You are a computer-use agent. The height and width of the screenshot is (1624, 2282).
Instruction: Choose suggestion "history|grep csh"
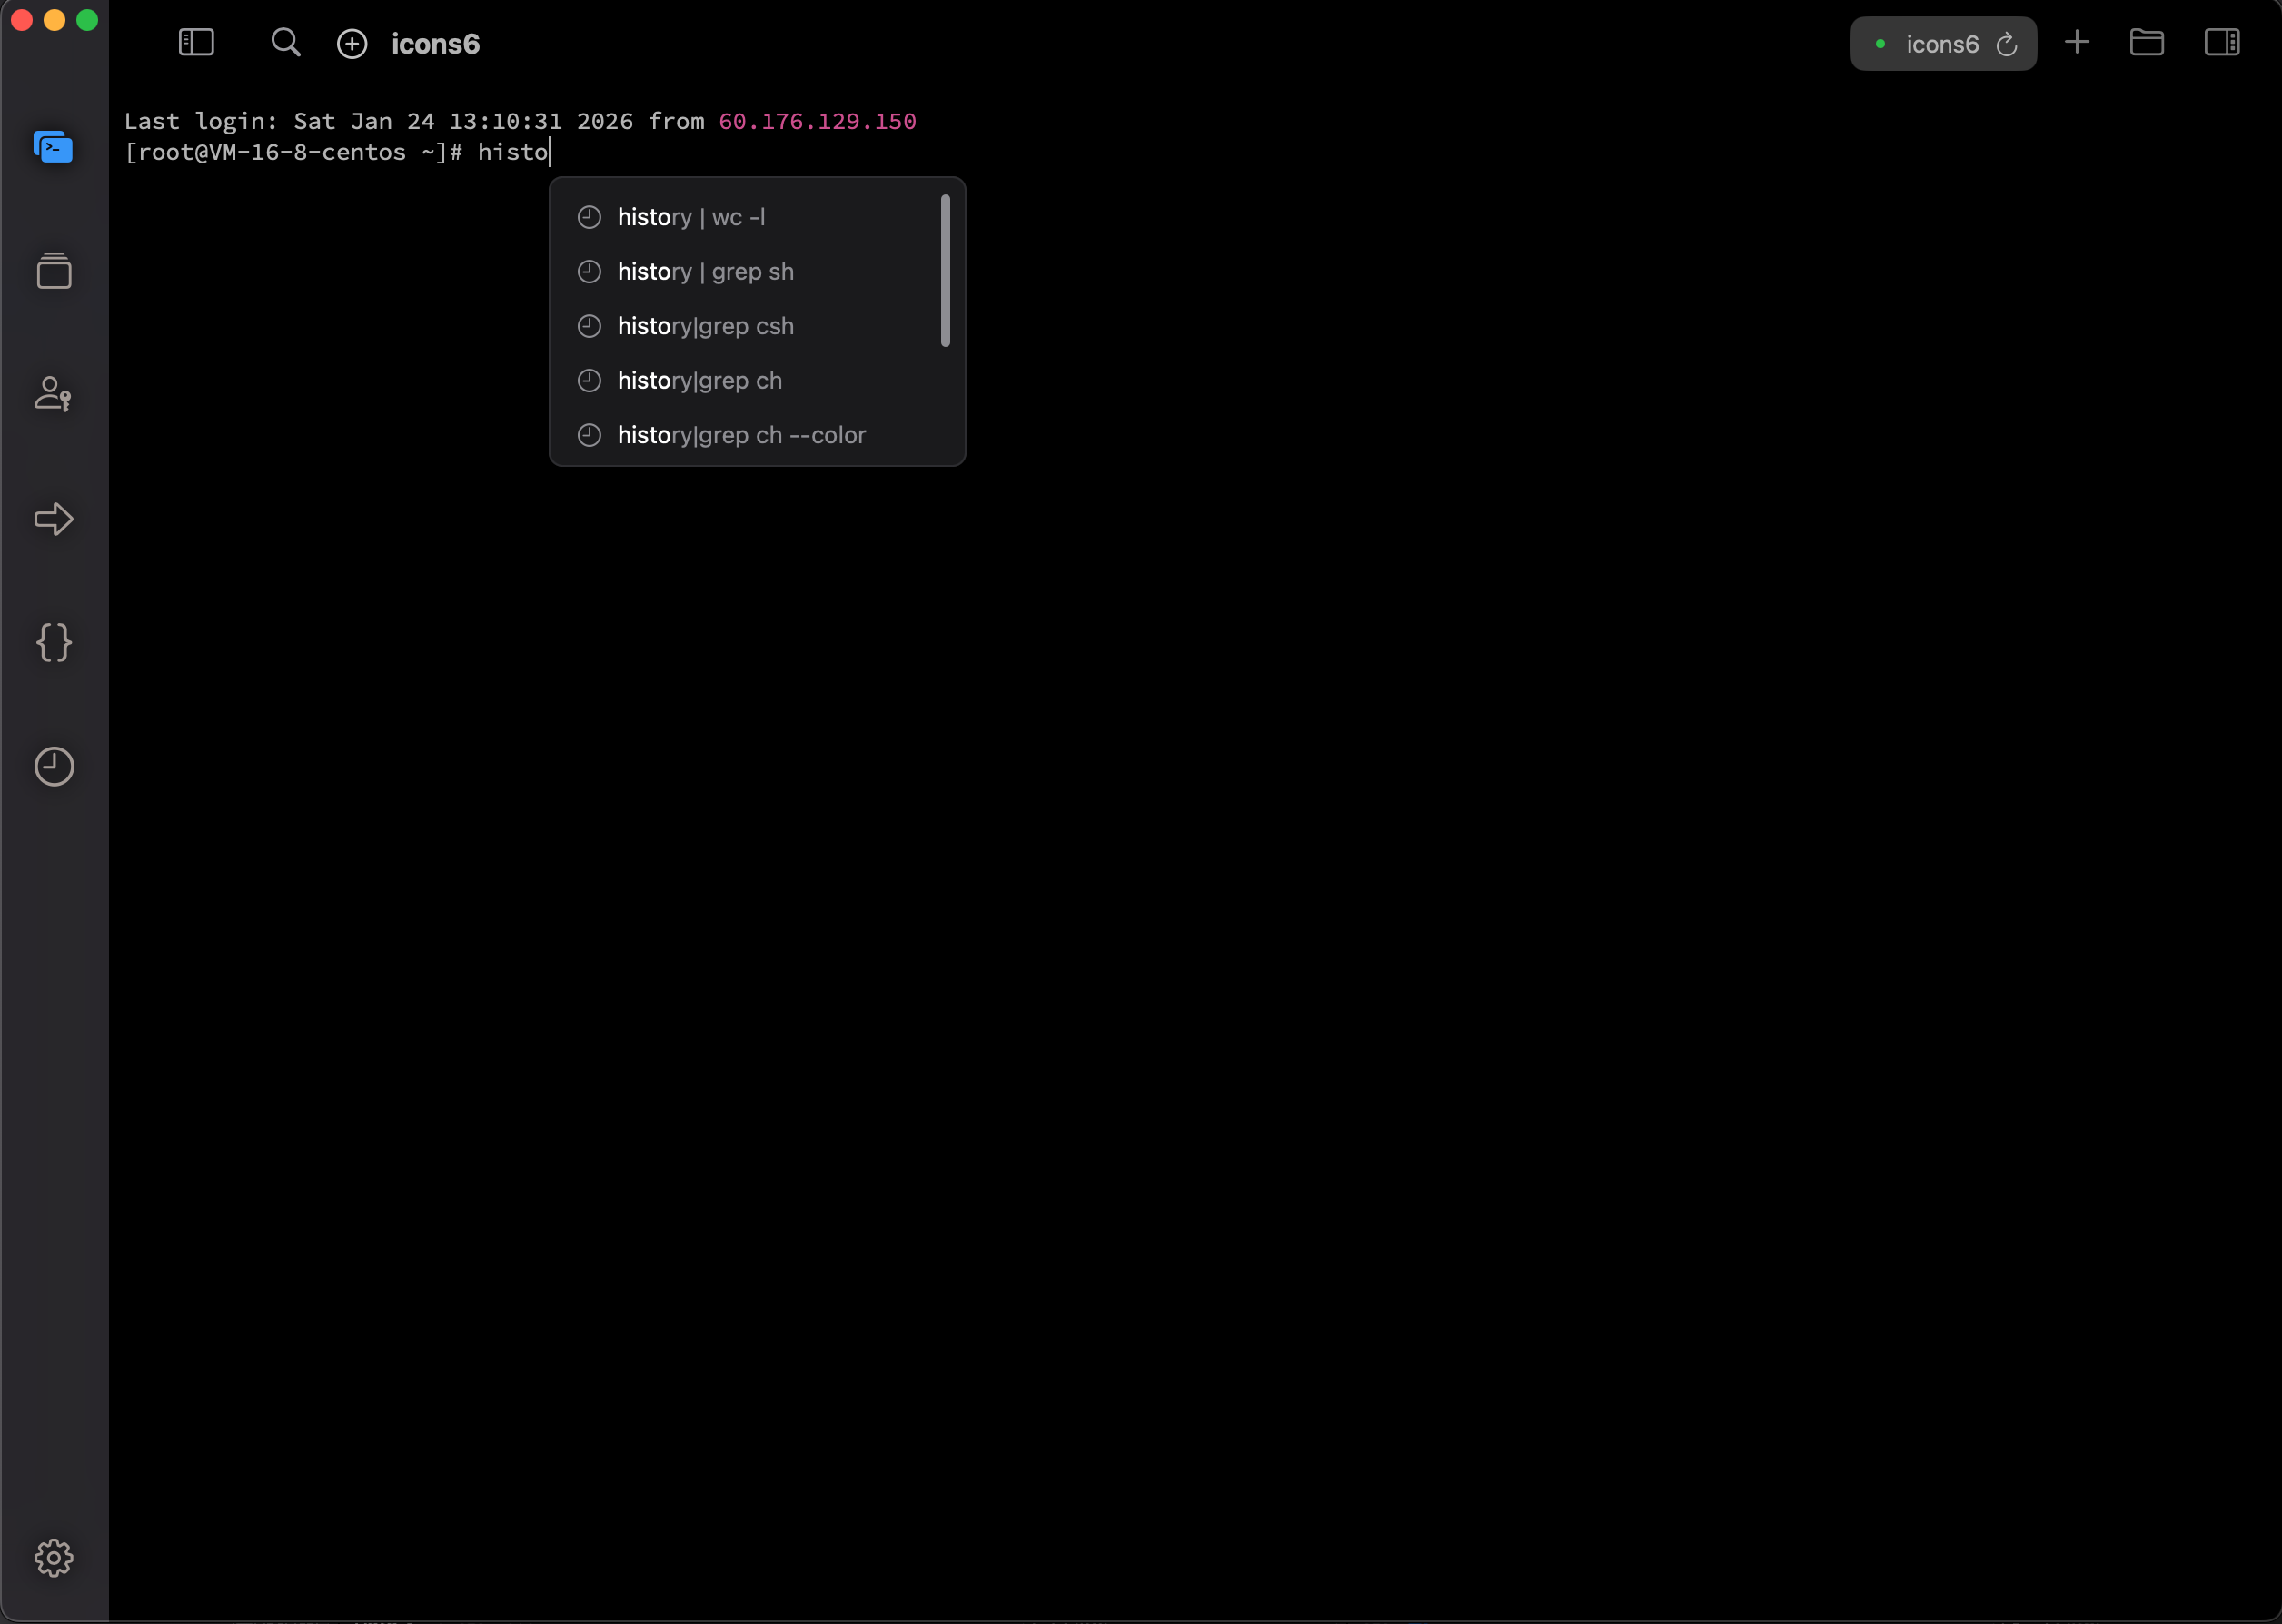[705, 326]
